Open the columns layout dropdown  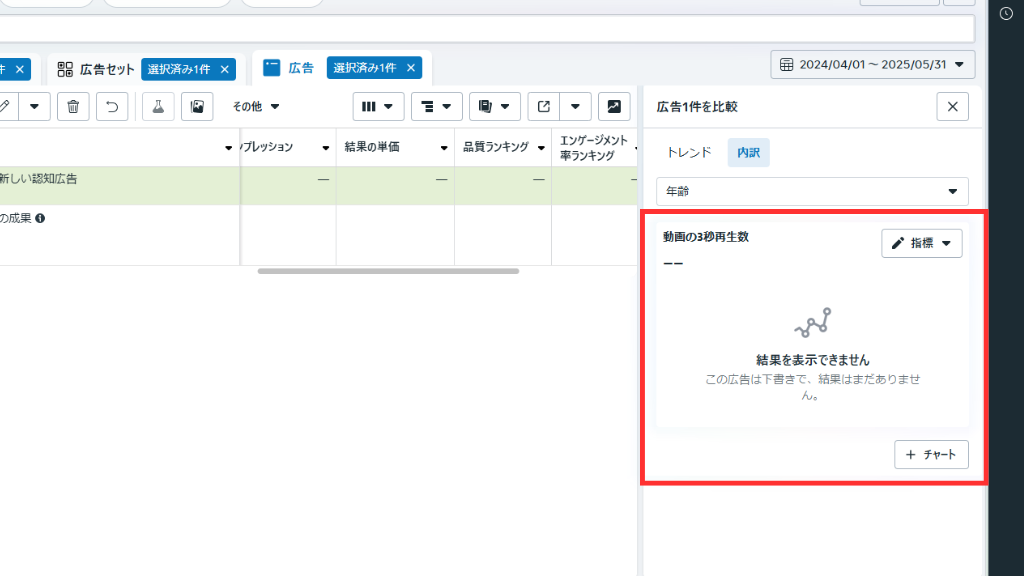[378, 106]
